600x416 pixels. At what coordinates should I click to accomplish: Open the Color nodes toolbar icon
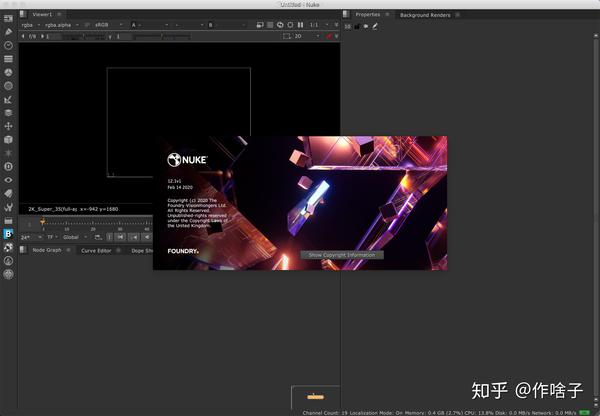[8, 72]
